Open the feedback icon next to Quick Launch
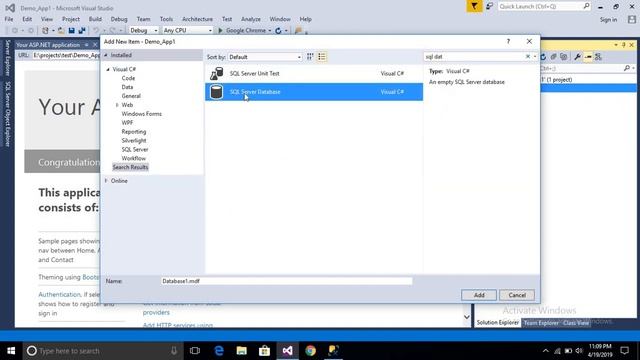Screen dimensions: 640x360 coord(489,6)
